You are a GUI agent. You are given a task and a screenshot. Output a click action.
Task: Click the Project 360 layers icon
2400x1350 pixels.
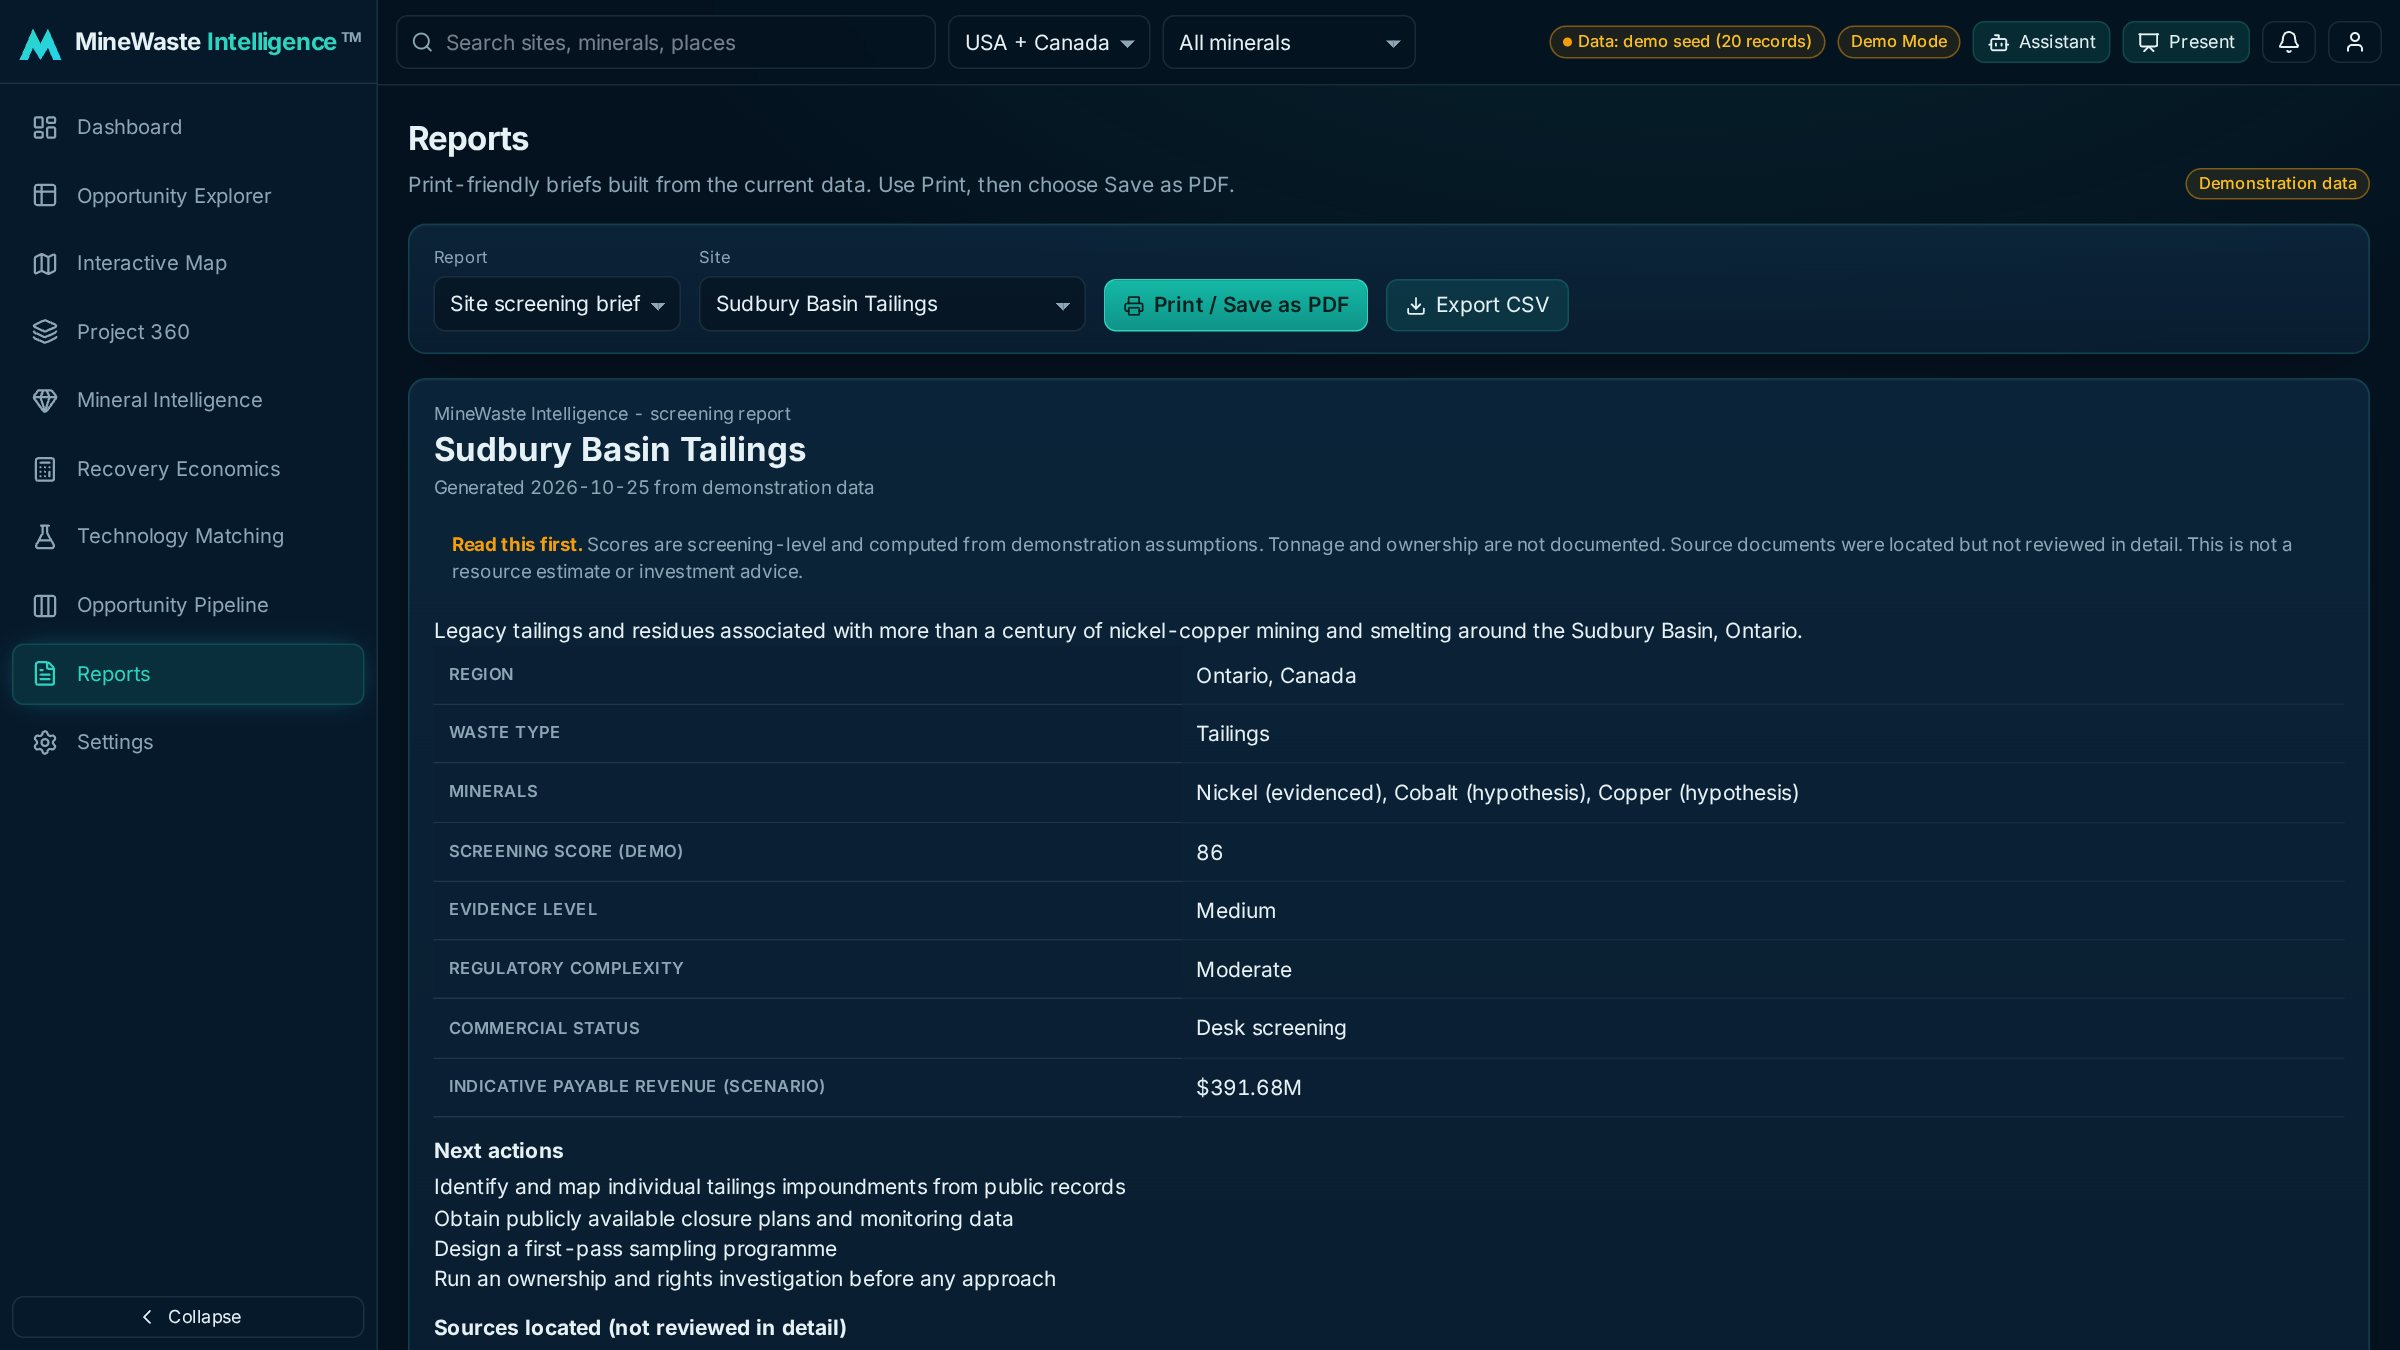coord(45,332)
